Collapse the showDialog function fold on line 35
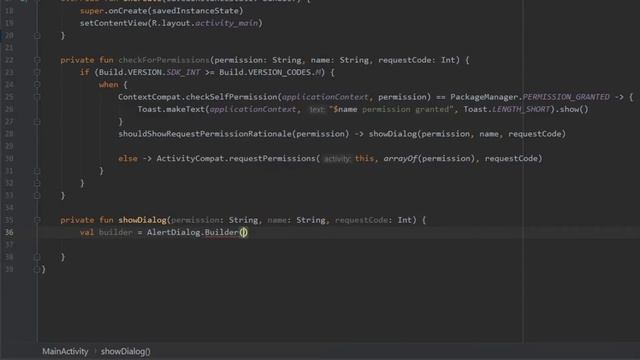 pos(37,220)
